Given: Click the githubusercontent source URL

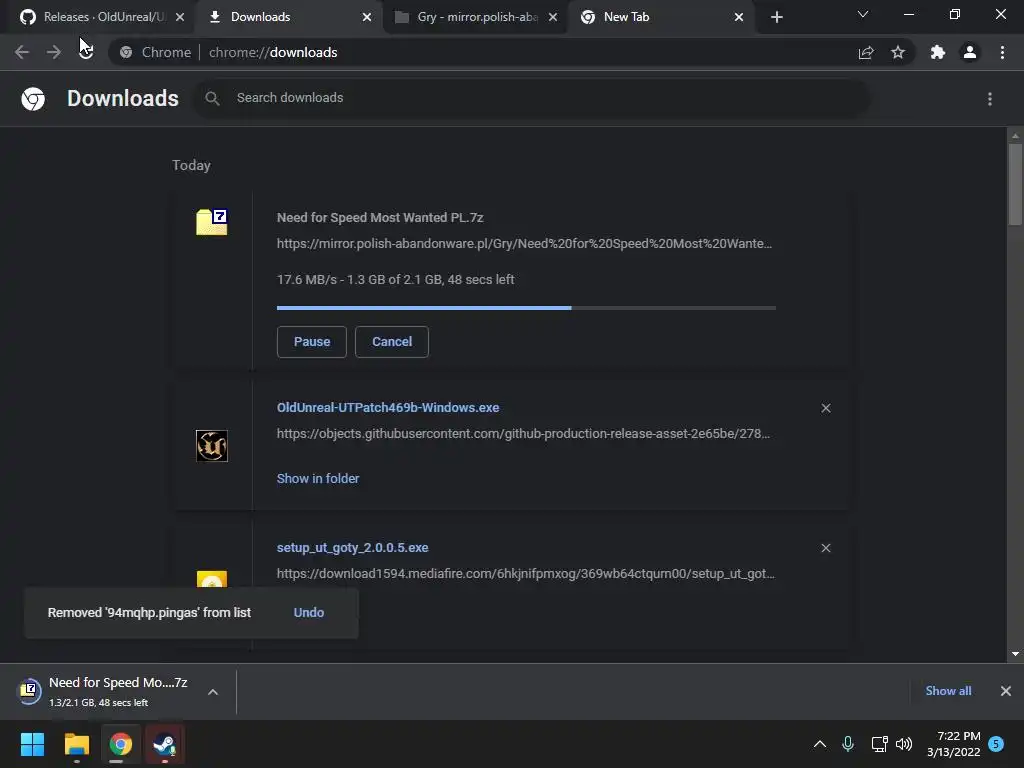Looking at the screenshot, I should [523, 434].
